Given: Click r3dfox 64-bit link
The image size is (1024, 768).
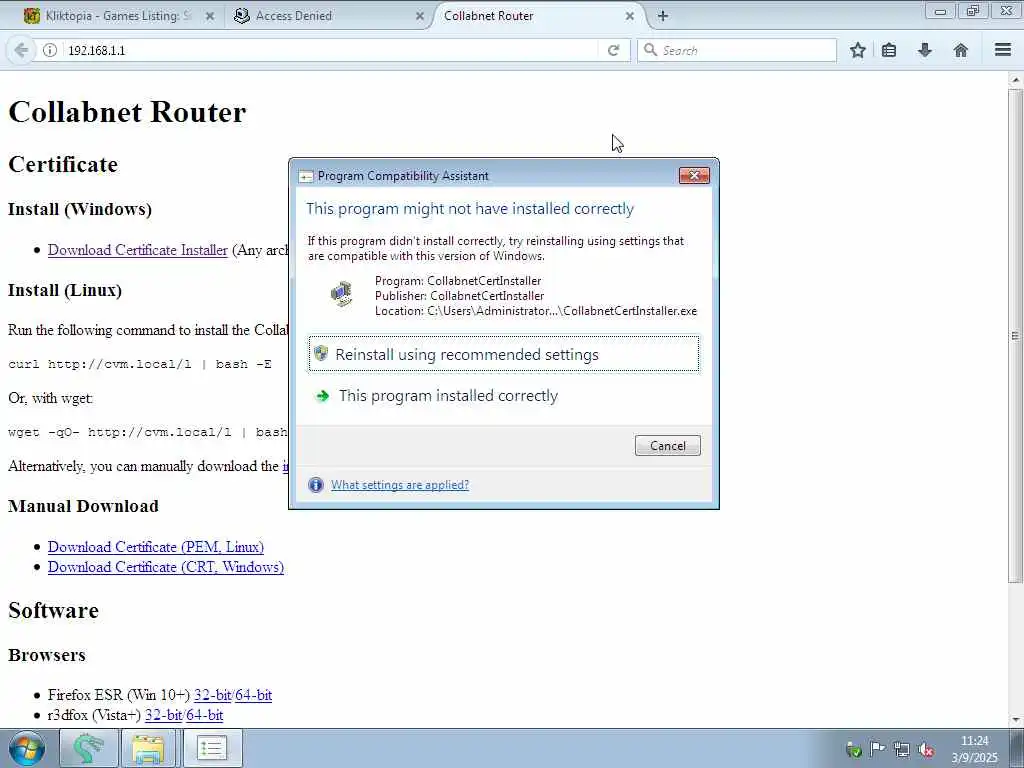Looking at the screenshot, I should (204, 715).
